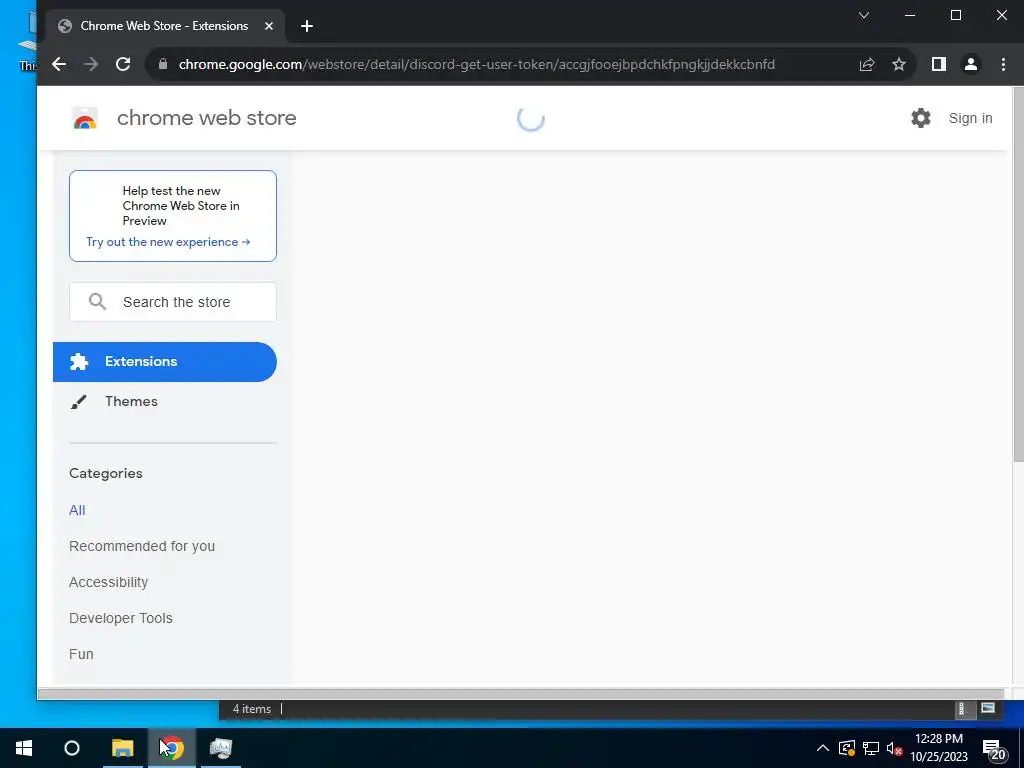Bookmark this tab with the star icon
Viewport: 1024px width, 768px height.
coord(899,64)
